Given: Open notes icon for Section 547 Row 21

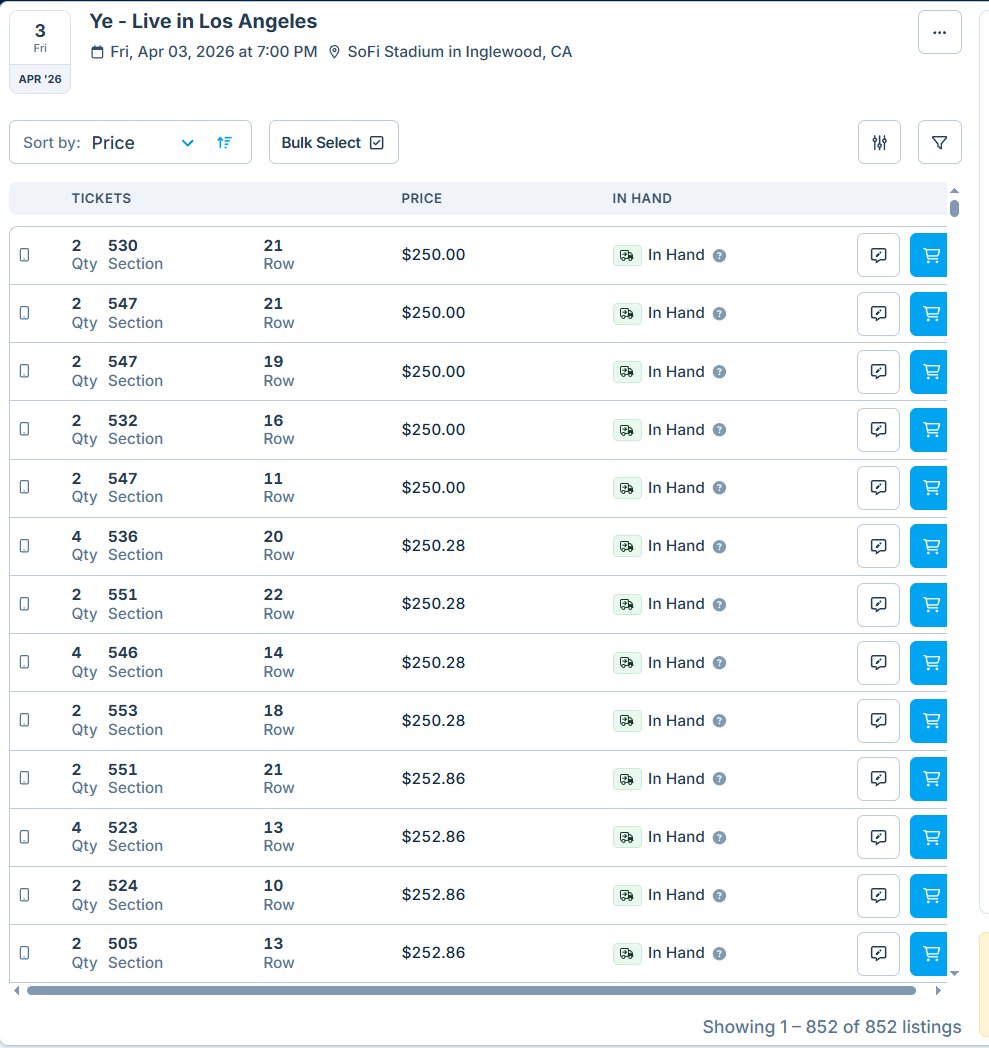Looking at the screenshot, I should tap(878, 313).
